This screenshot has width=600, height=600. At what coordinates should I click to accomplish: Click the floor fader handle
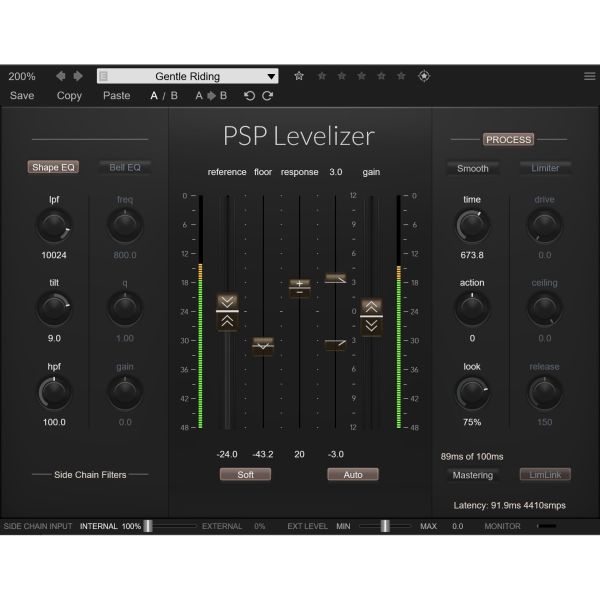263,346
